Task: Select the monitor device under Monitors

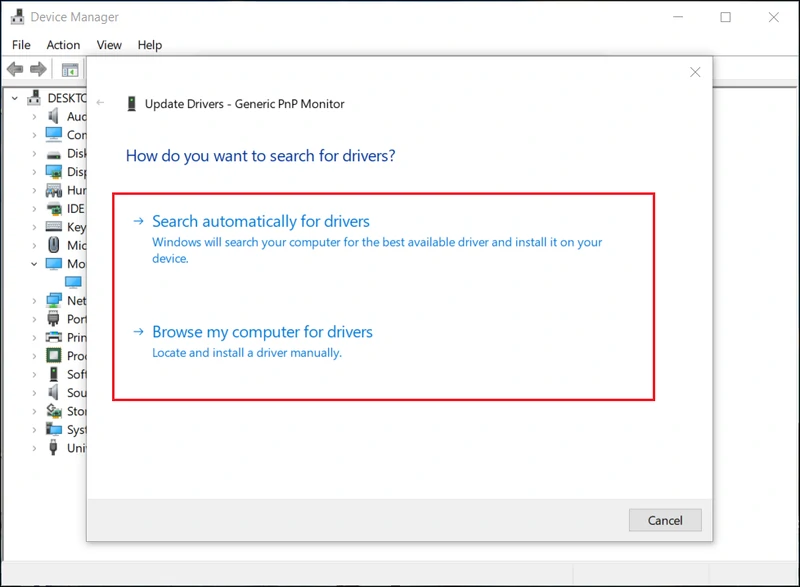Action: pos(72,283)
